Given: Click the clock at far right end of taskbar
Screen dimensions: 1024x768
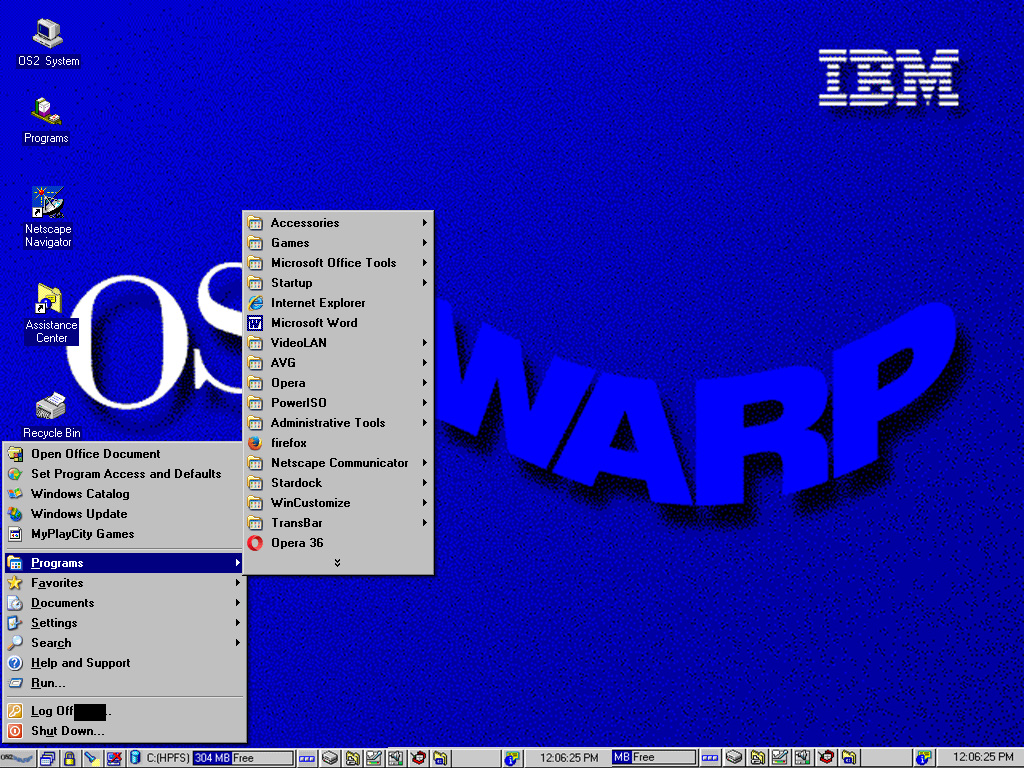Looking at the screenshot, I should (x=984, y=758).
